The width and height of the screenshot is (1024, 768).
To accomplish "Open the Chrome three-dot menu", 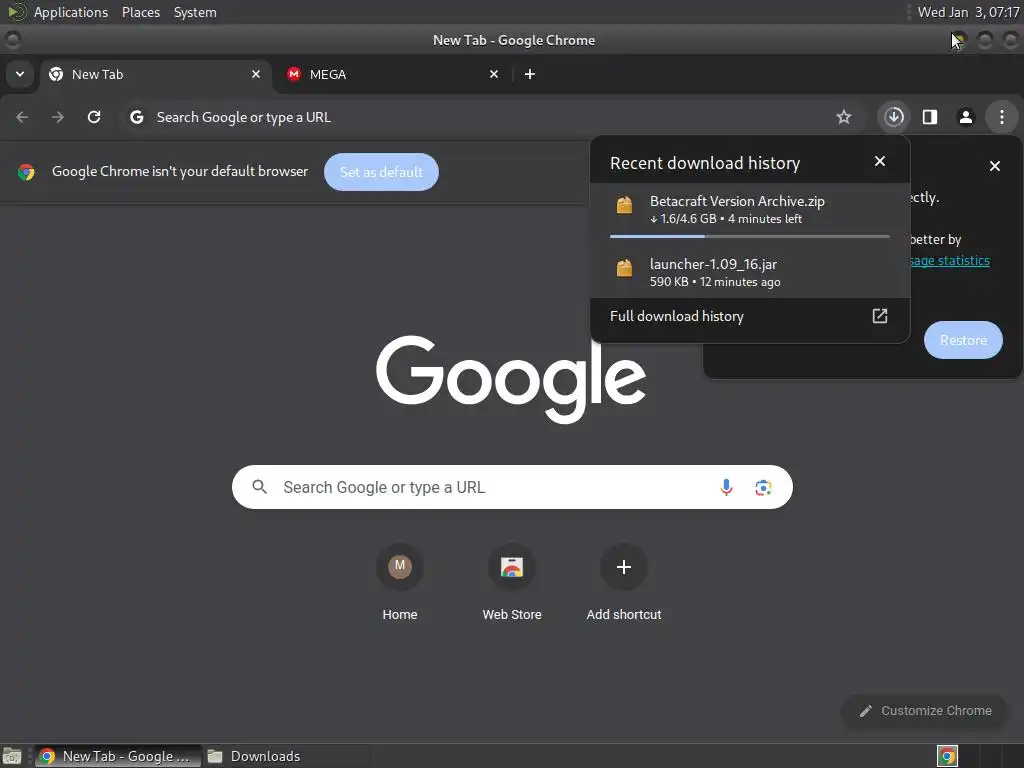I will [x=1001, y=117].
